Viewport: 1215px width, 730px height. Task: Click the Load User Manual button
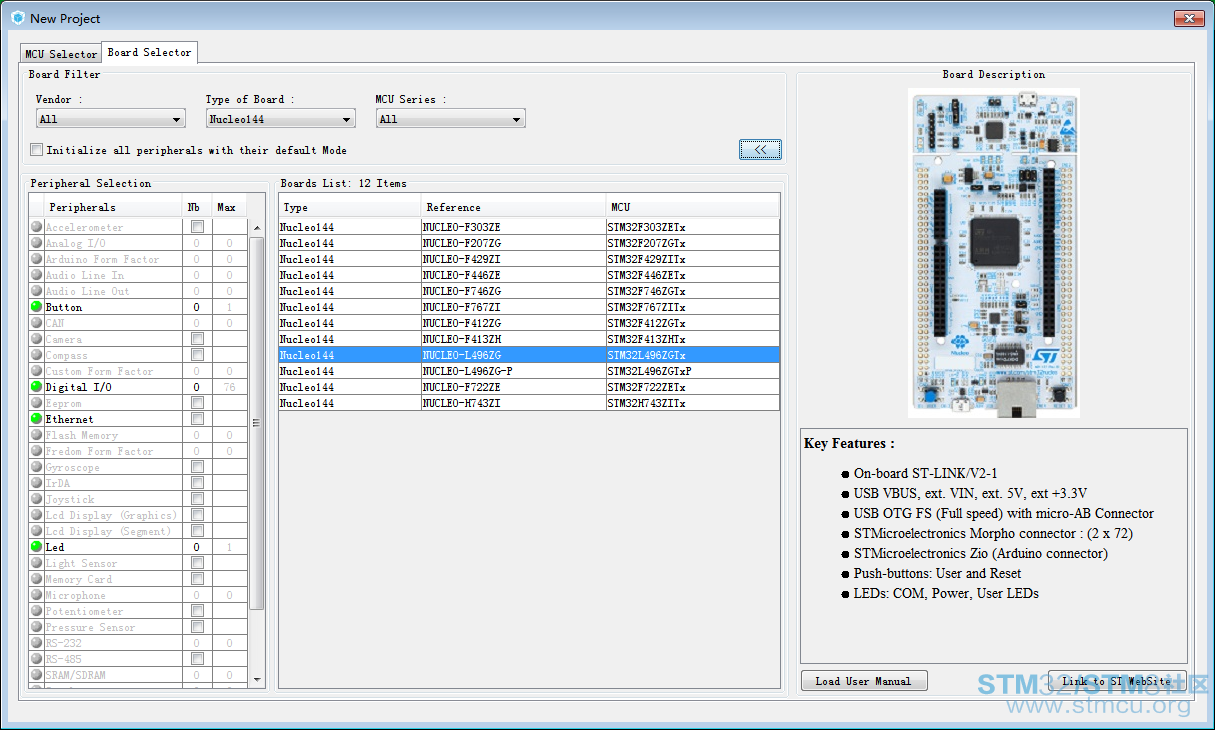(864, 681)
